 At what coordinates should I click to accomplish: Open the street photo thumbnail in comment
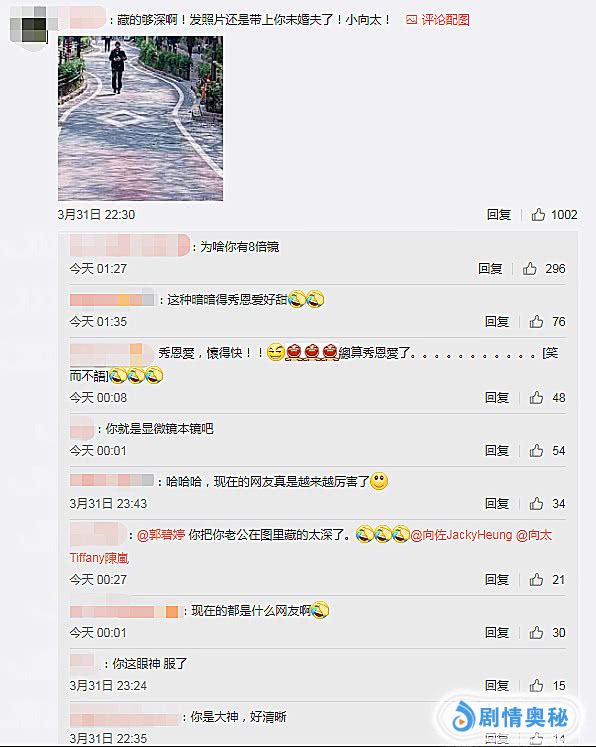pos(141,119)
